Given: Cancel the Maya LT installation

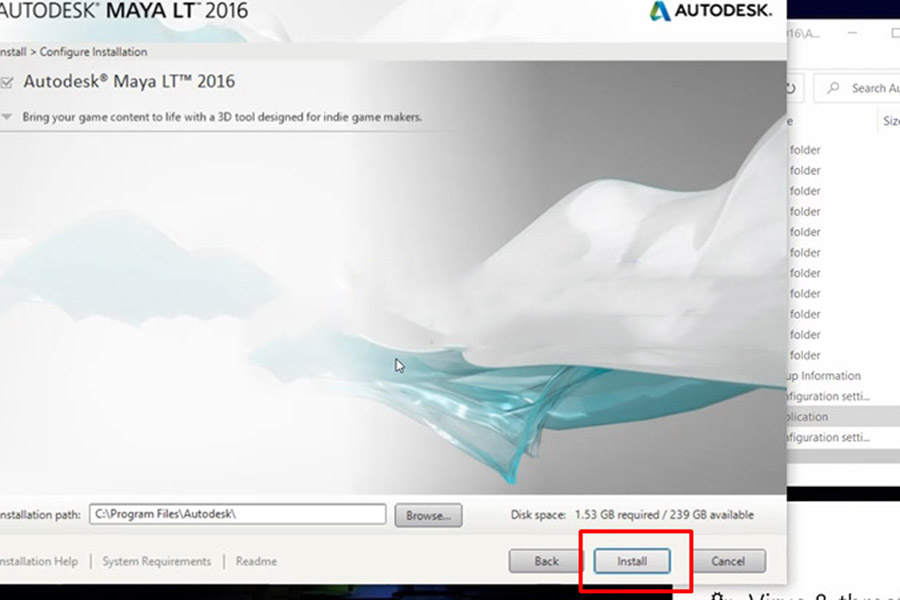Looking at the screenshot, I should (x=728, y=561).
